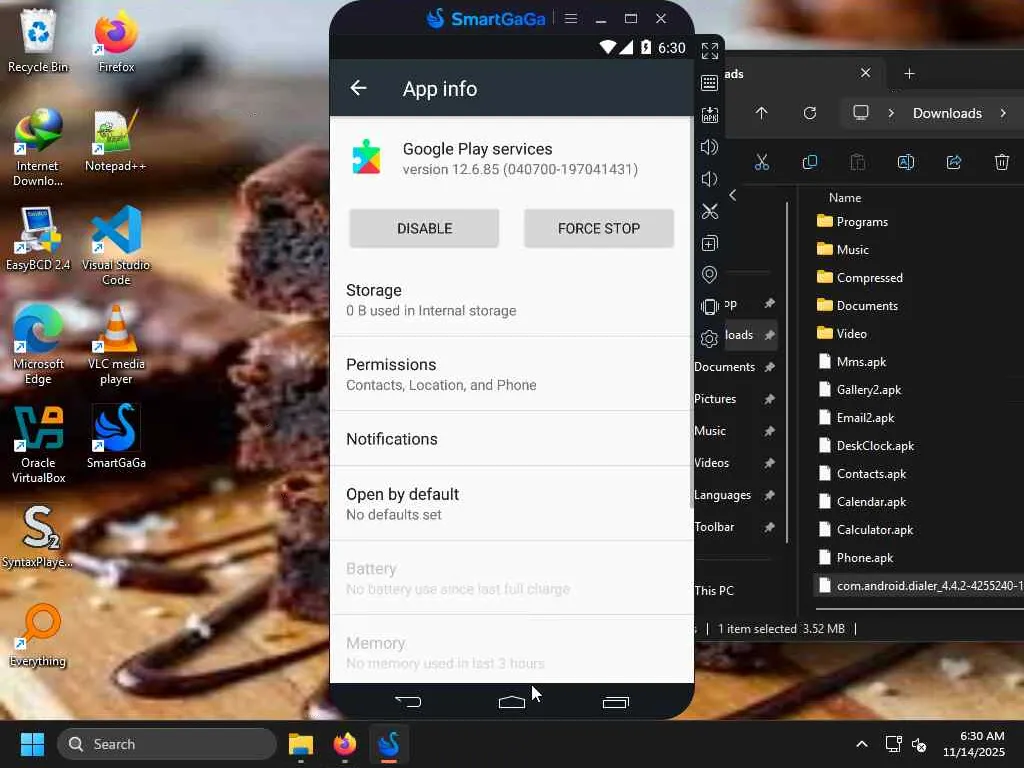The image size is (1024, 768).
Task: Tap the Android recent apps button
Action: point(615,702)
